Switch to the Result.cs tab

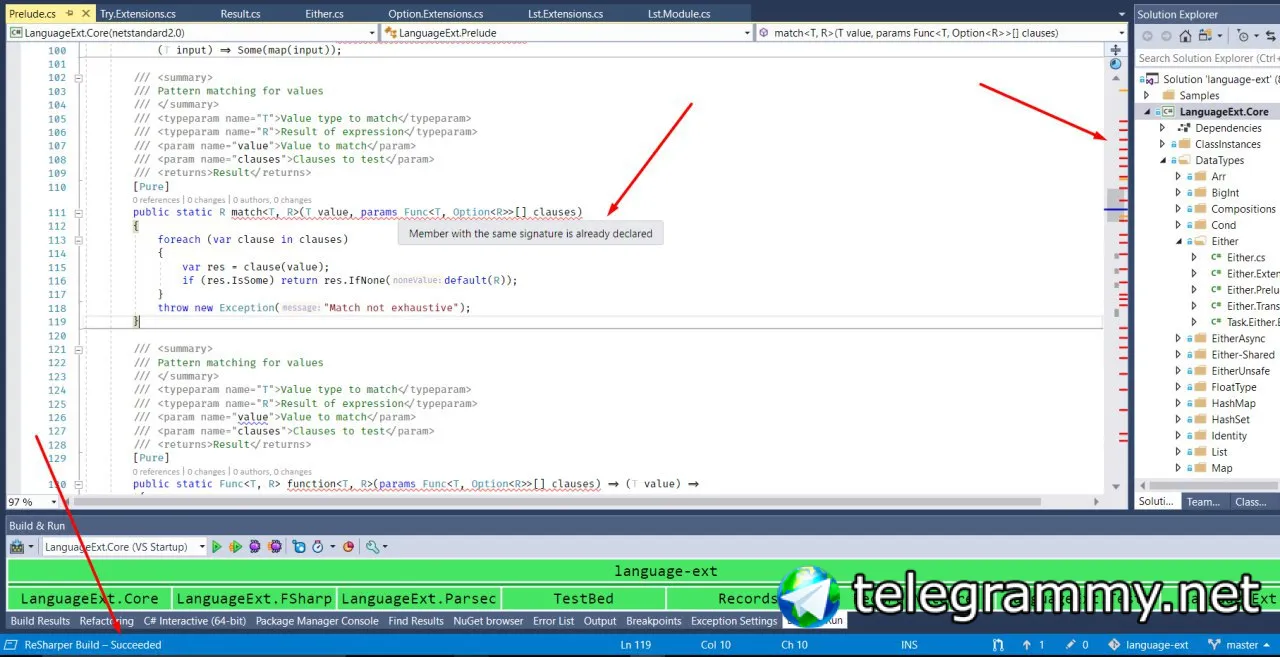pyautogui.click(x=240, y=14)
